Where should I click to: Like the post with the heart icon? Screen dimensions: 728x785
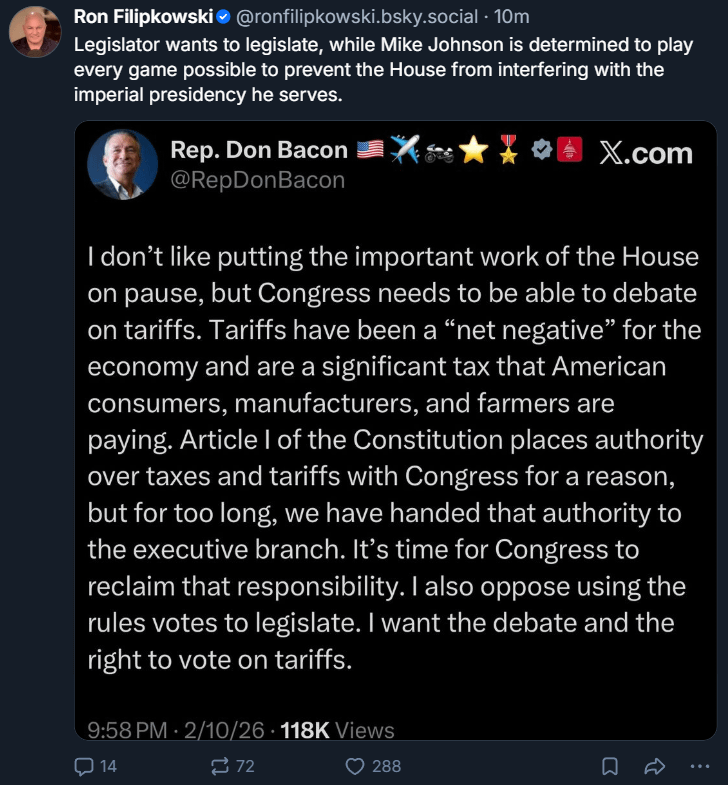(x=354, y=766)
